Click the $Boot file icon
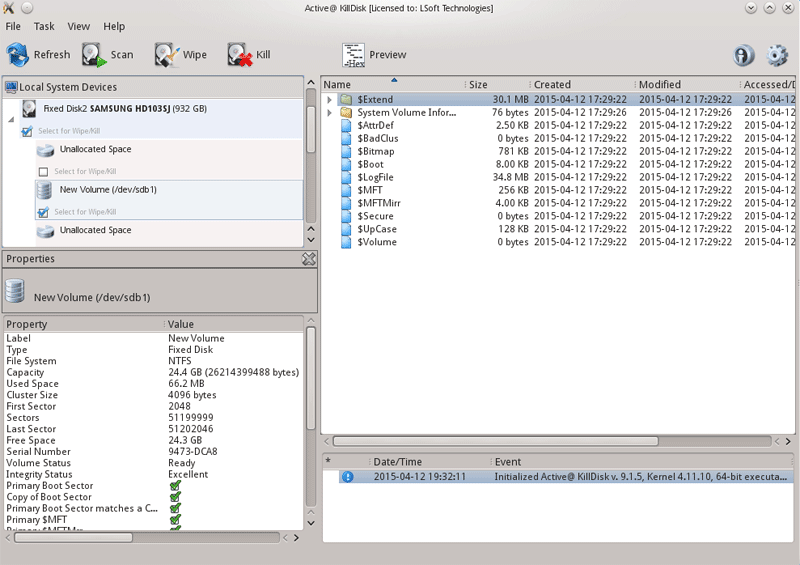800x565 pixels. coord(346,164)
